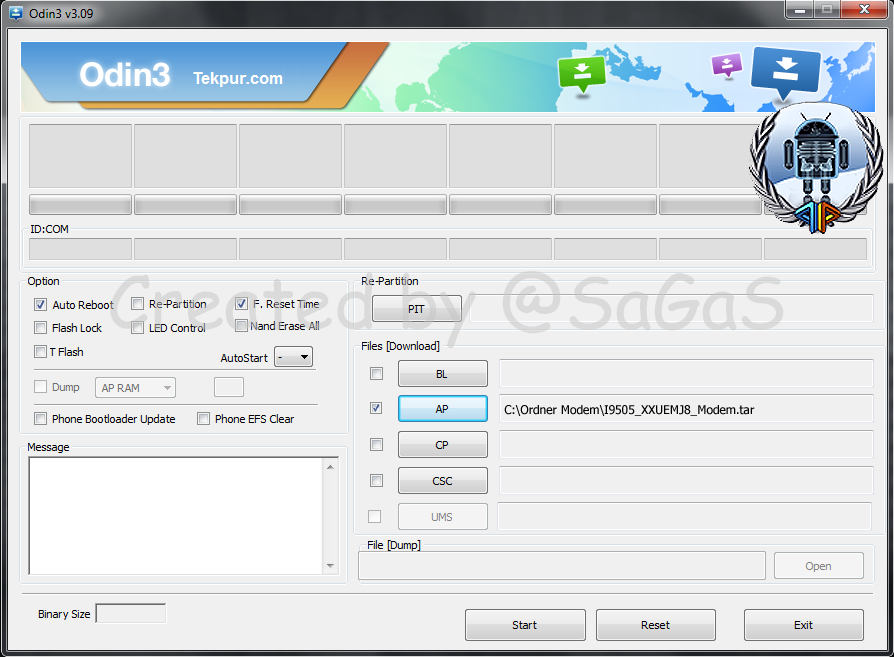Viewport: 894px width, 657px height.
Task: Toggle the F. Reset Time checkbox
Action: coord(241,304)
